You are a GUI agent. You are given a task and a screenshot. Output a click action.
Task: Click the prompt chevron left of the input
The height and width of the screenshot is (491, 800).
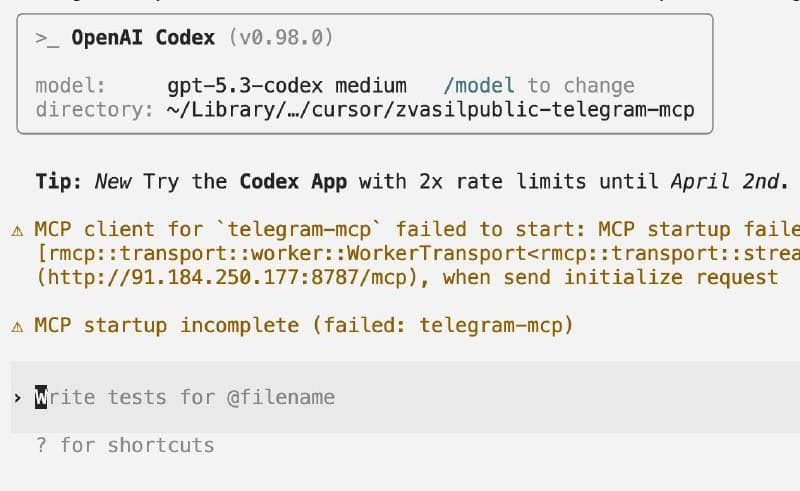[18, 398]
